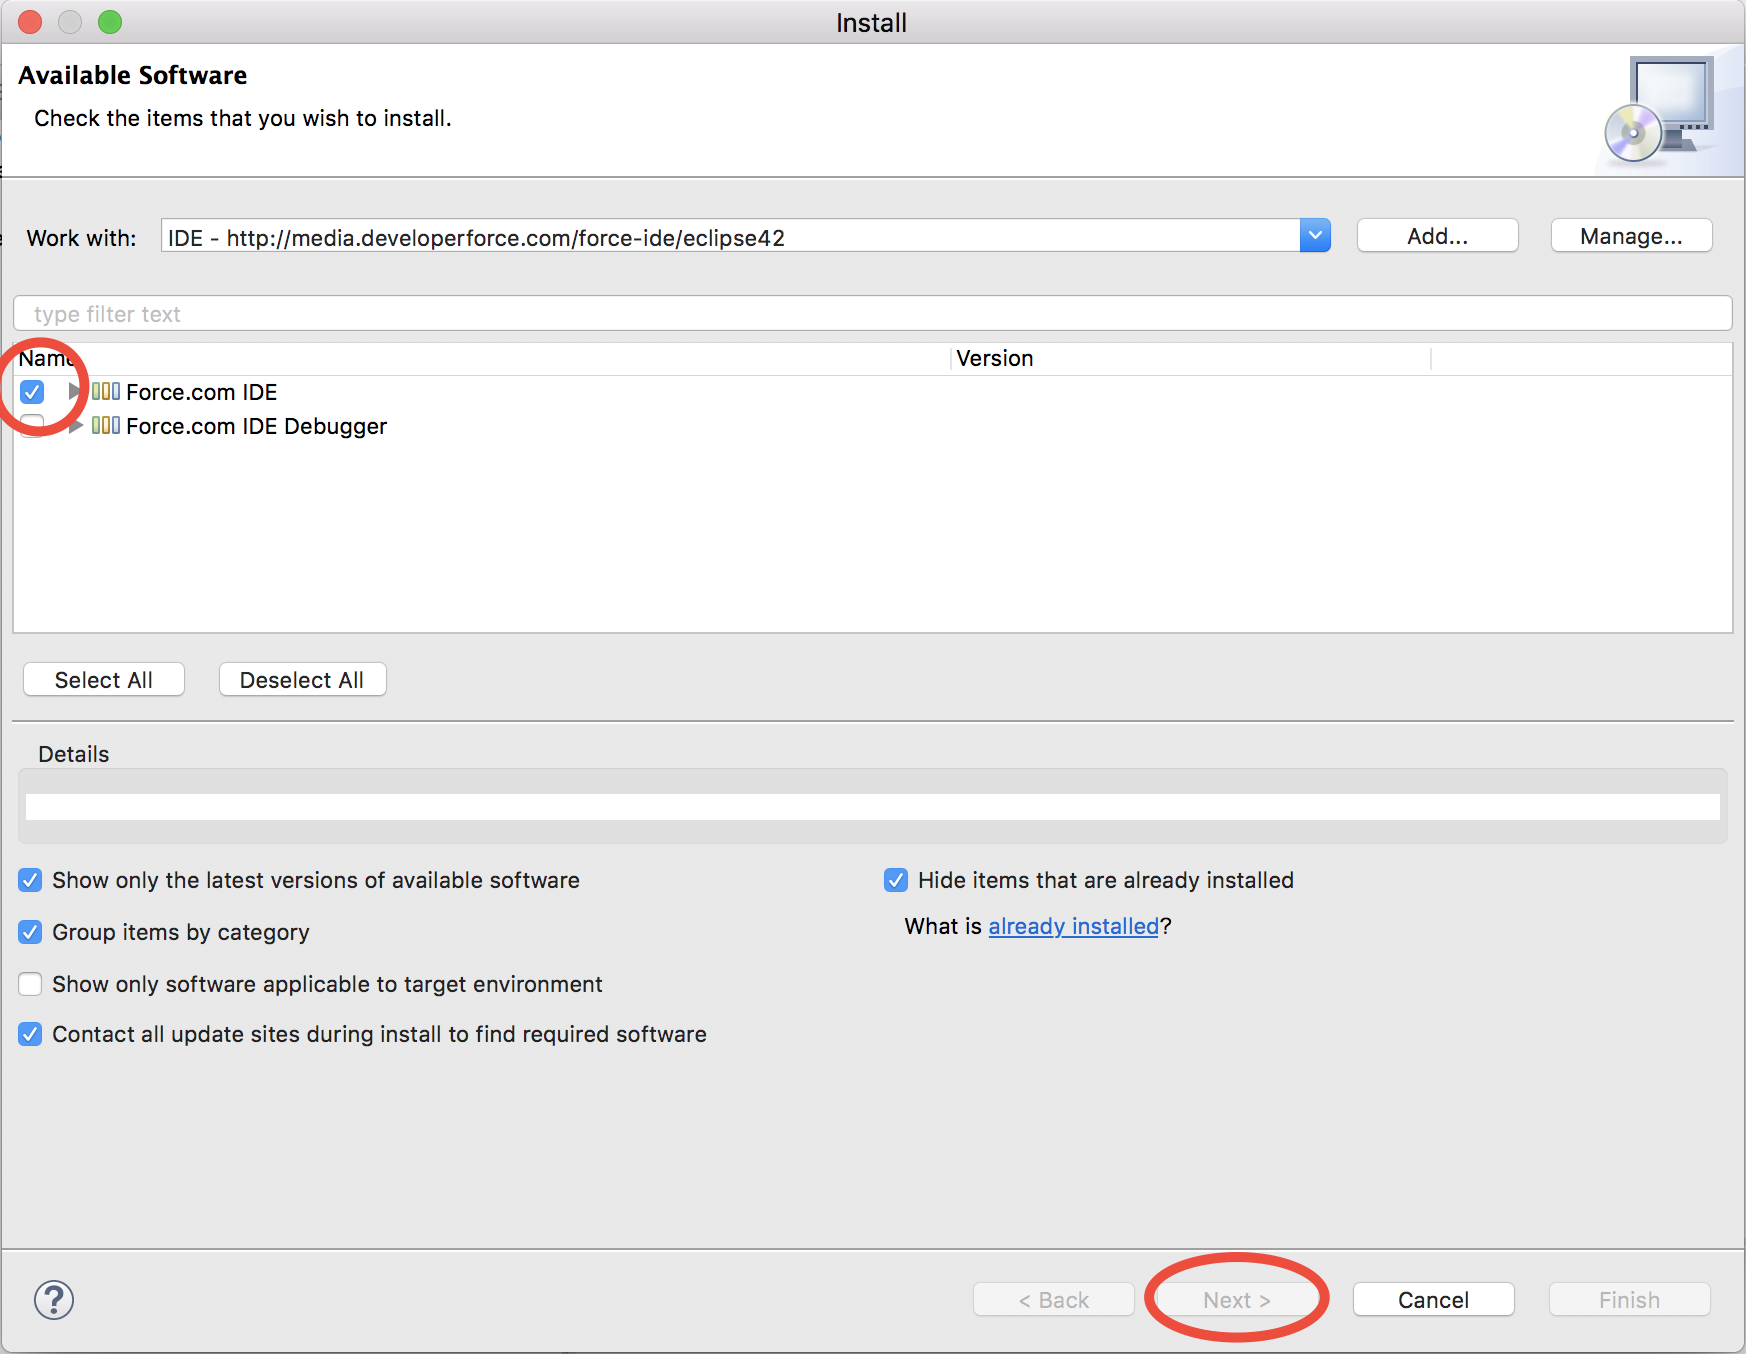
Task: Click the Details text area
Action: point(872,807)
